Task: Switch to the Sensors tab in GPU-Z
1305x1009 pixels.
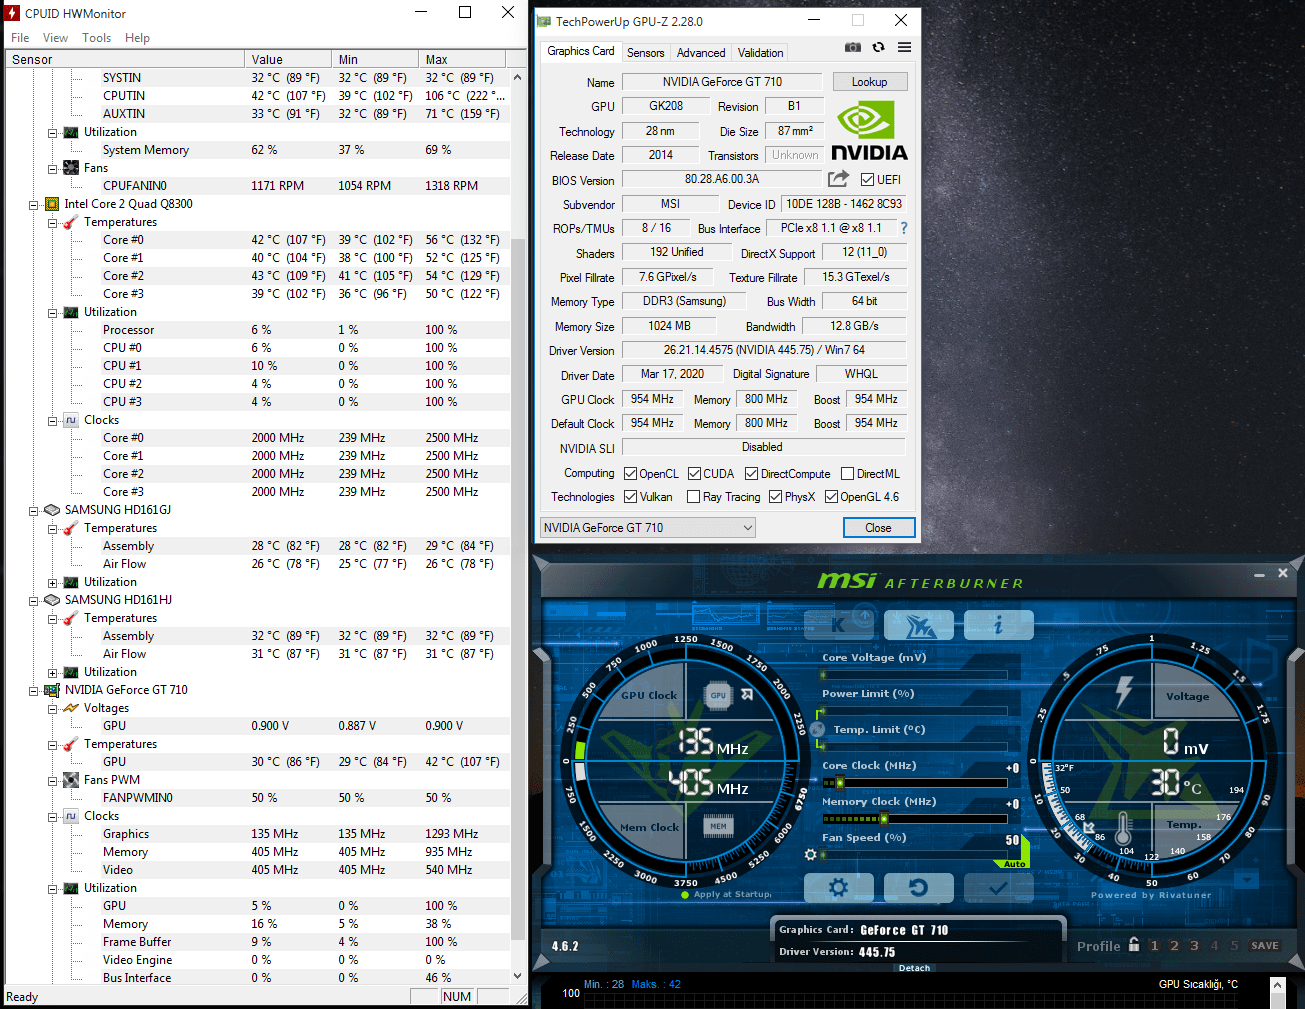Action: pyautogui.click(x=645, y=53)
